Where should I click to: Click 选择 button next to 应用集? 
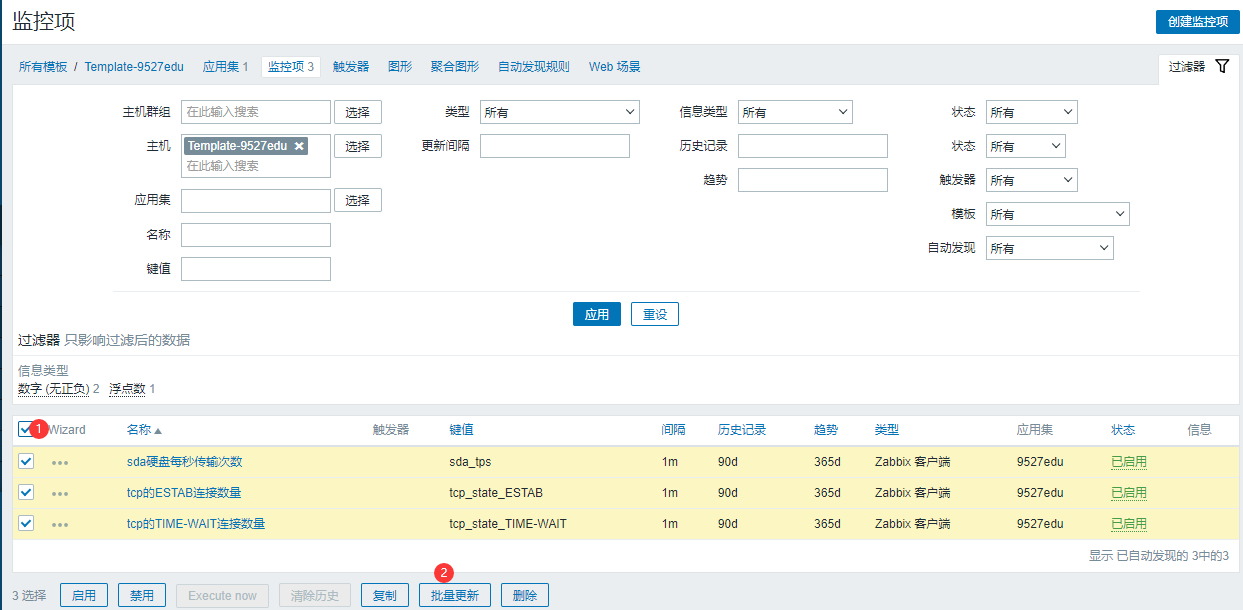[x=358, y=200]
